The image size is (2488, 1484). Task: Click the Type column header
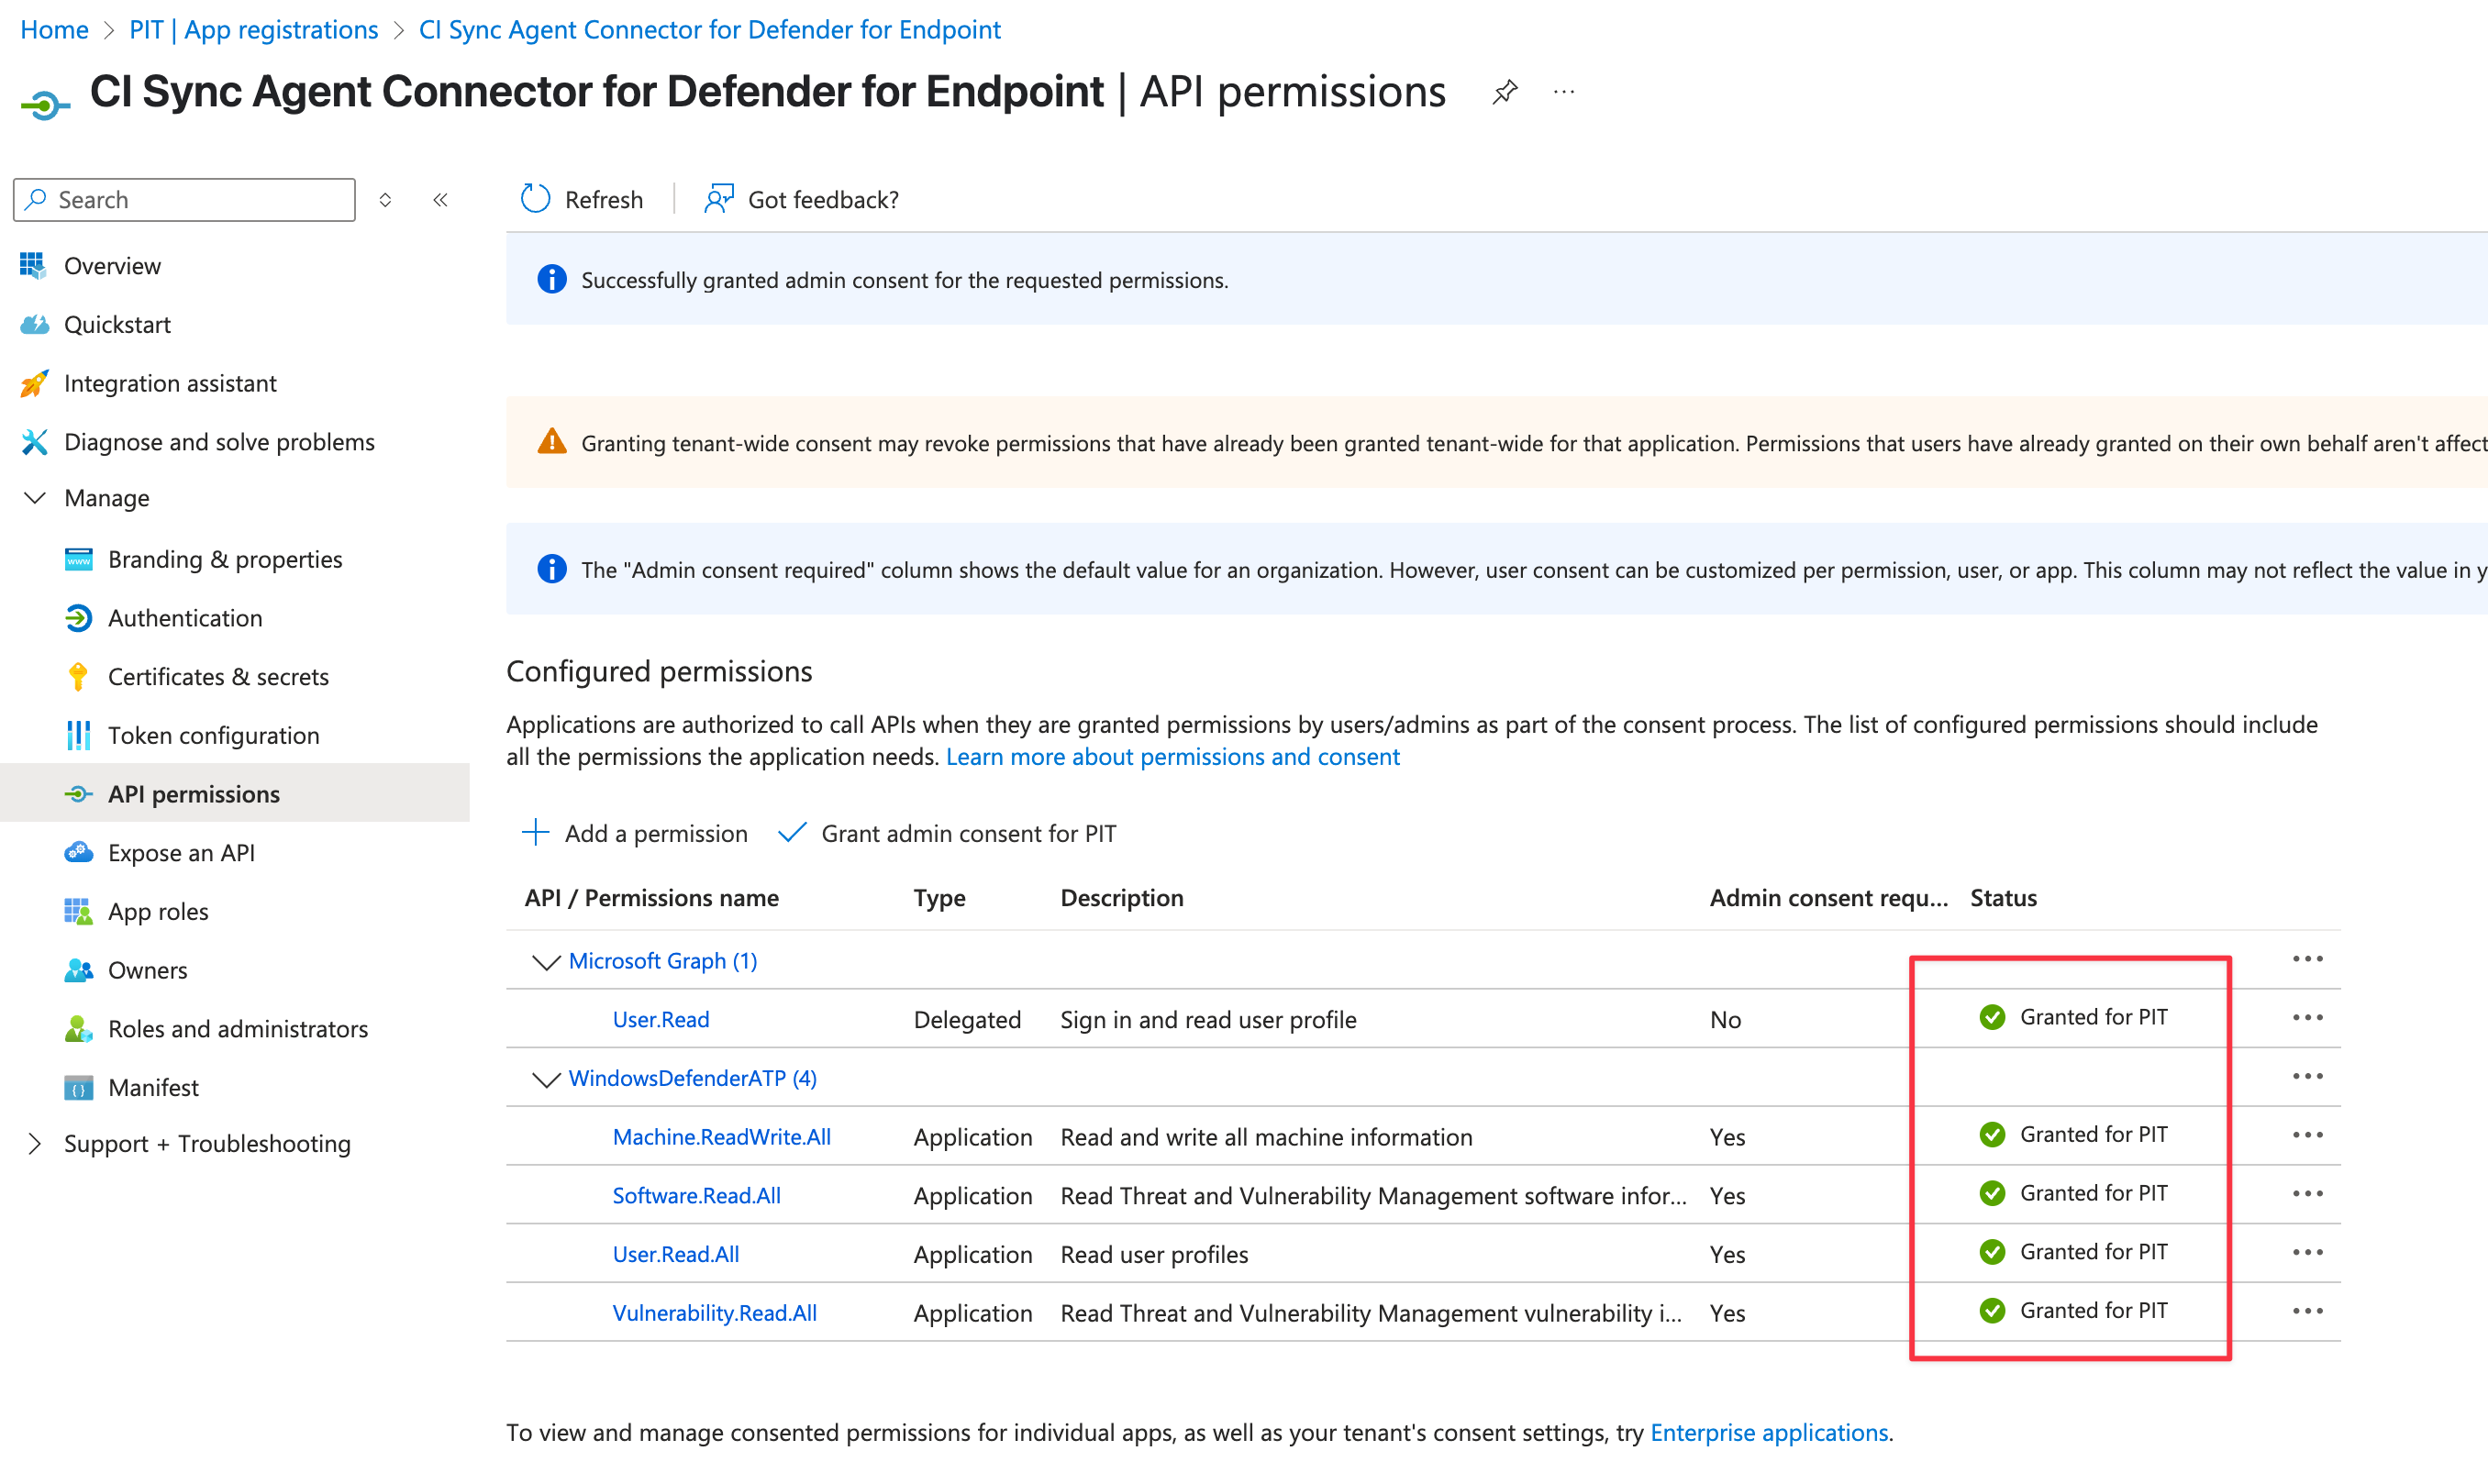coord(939,898)
